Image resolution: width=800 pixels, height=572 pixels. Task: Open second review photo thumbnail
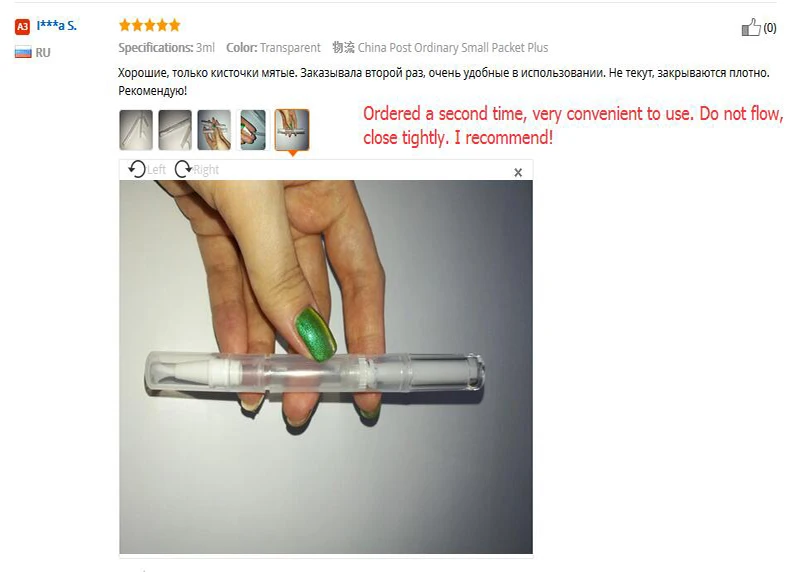(x=175, y=130)
